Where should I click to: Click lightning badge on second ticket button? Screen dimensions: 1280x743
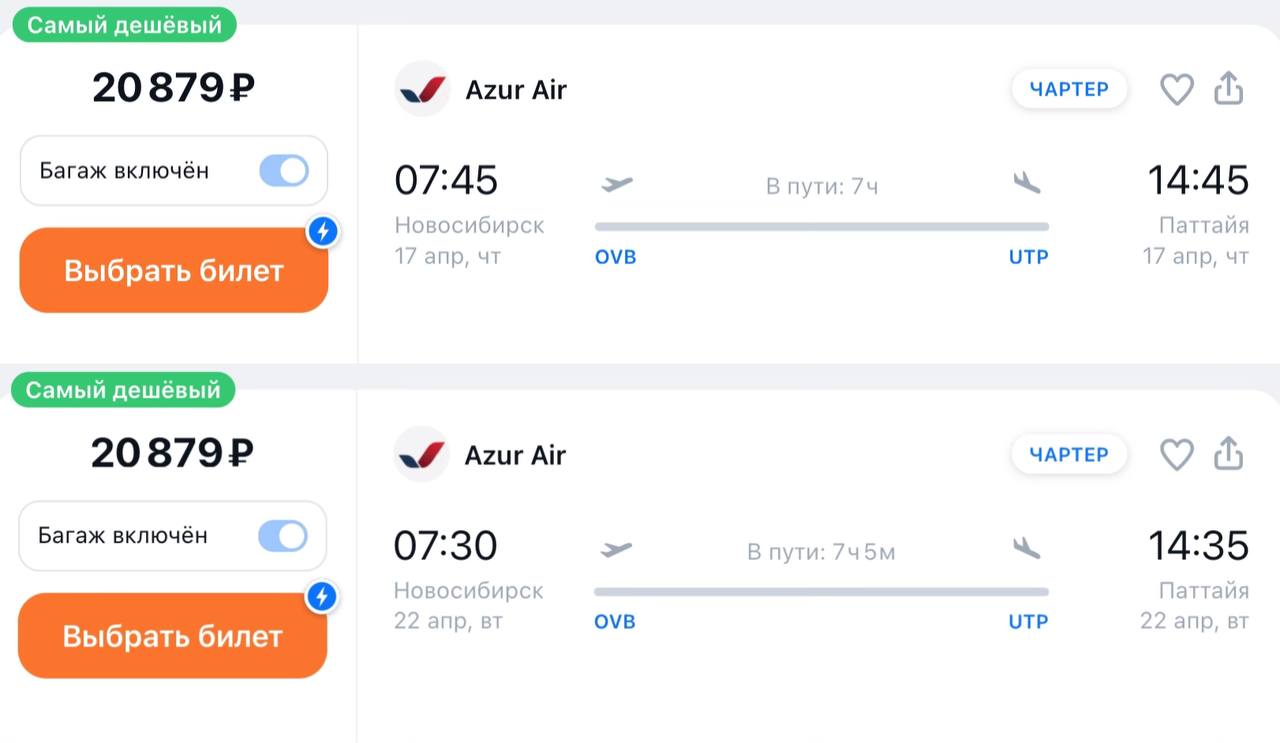click(x=321, y=597)
